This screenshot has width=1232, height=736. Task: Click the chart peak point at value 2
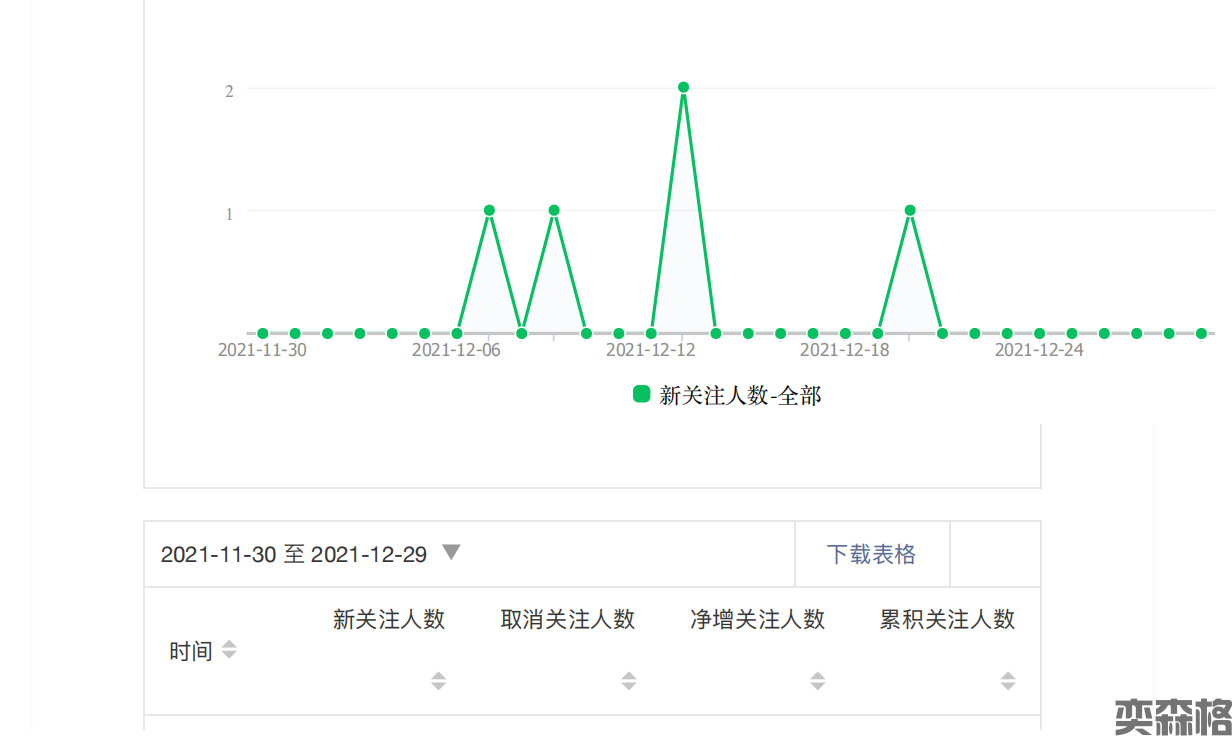click(684, 88)
